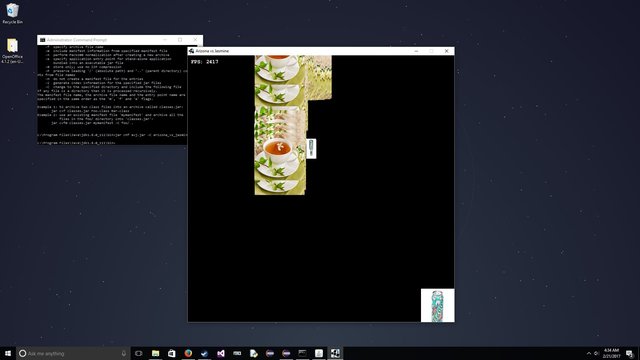Open the Recycle Bin desktop icon
This screenshot has width=640, height=360.
[12, 13]
